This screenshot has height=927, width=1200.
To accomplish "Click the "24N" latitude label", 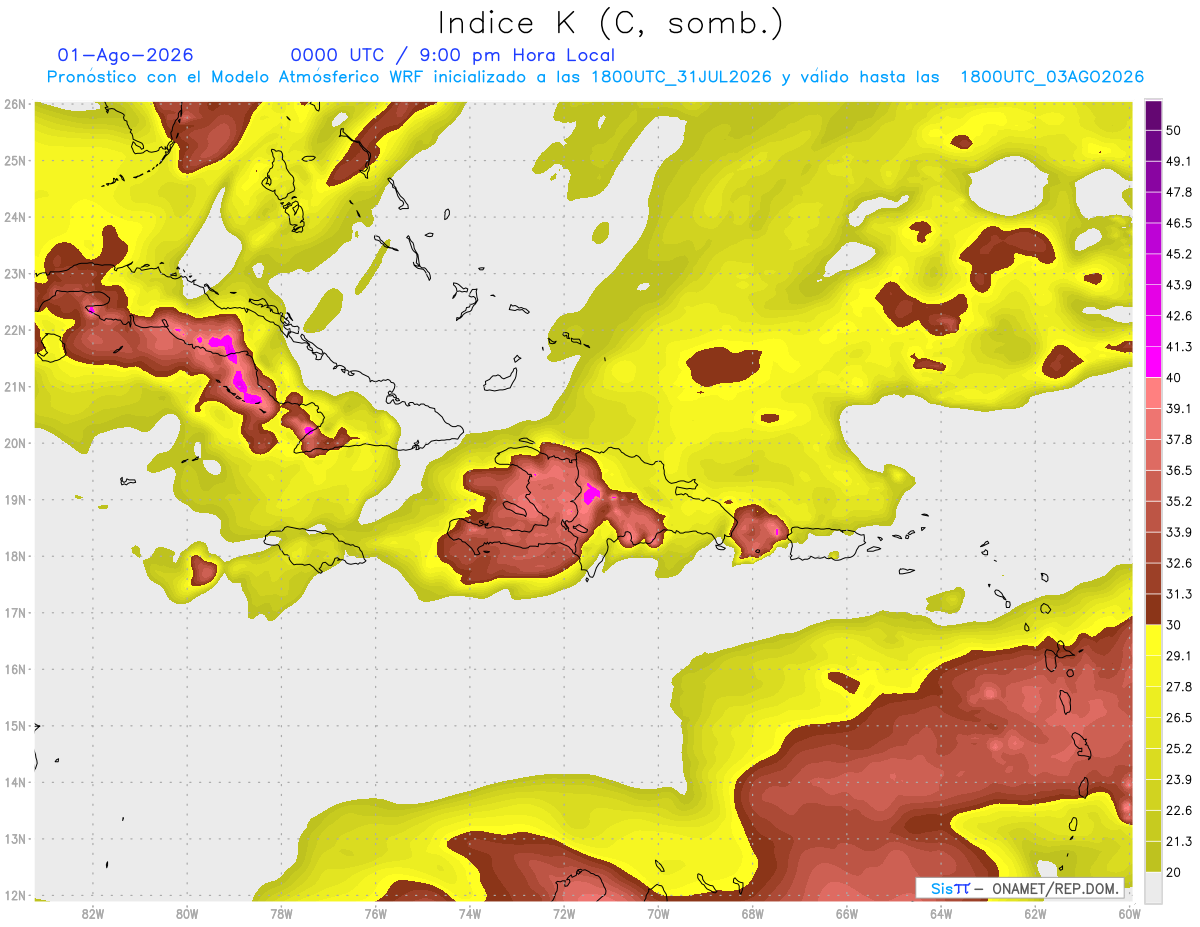I will click(x=14, y=217).
